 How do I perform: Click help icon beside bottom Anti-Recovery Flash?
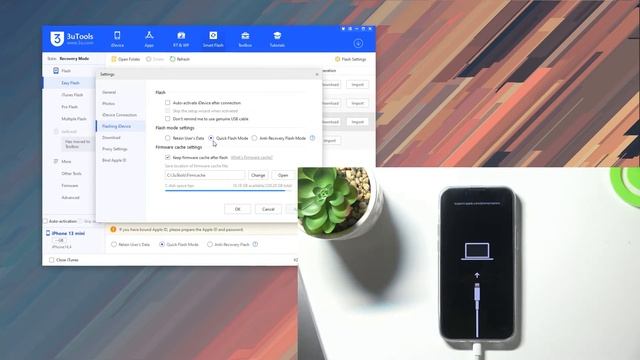point(255,244)
